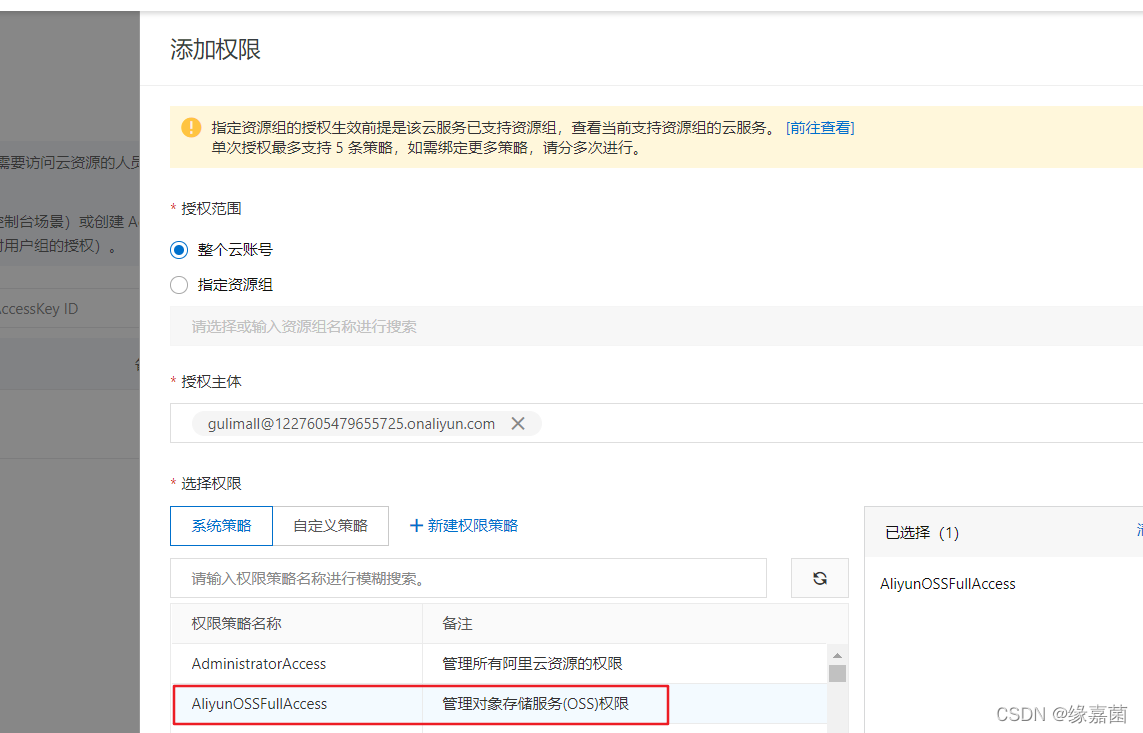Screen dimensions: 1143x733
Task: Click the 授权主体 input box
Action: (x=656, y=423)
